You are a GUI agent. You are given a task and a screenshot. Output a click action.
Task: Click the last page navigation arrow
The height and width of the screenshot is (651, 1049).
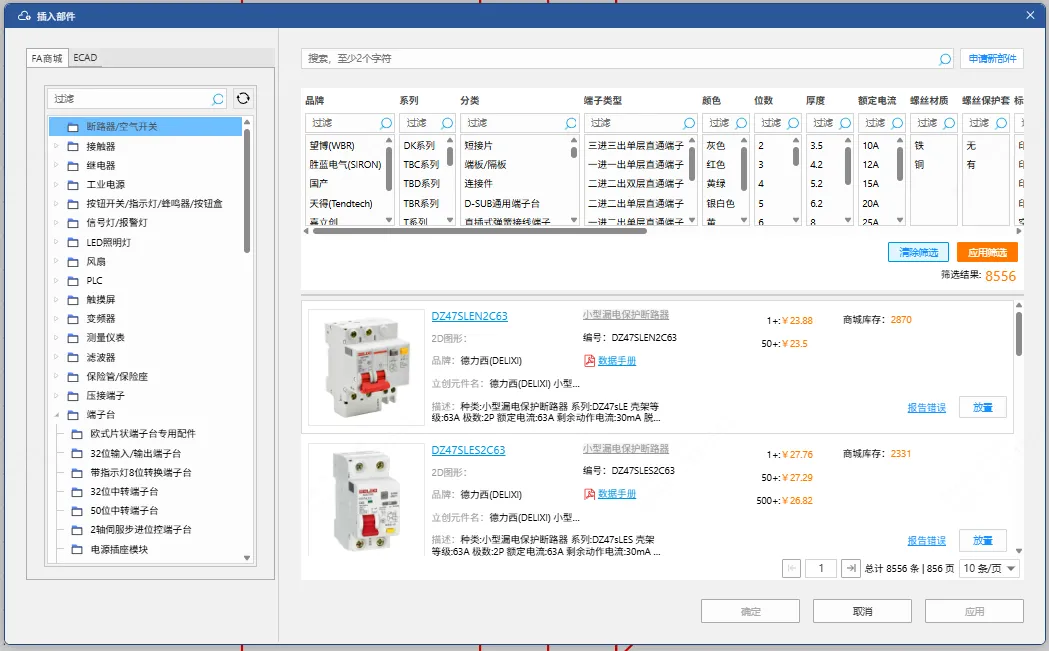851,568
